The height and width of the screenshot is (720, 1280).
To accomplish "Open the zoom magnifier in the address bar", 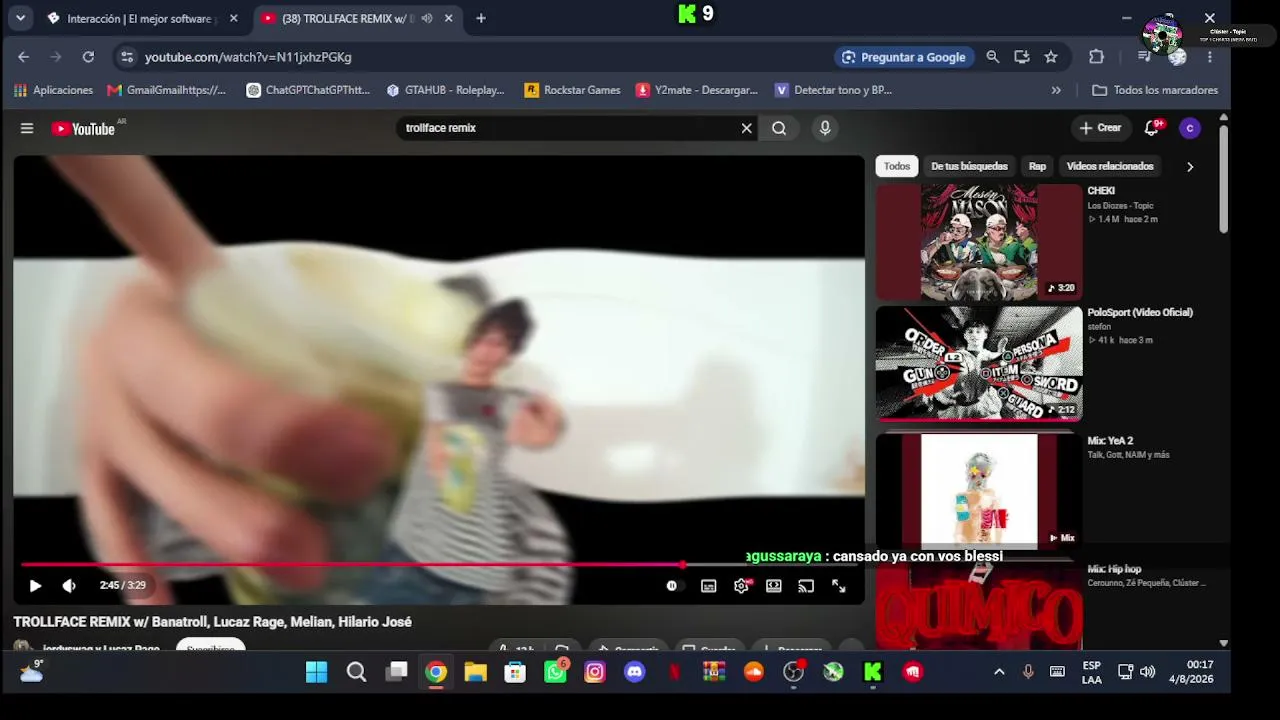I will click(x=993, y=57).
